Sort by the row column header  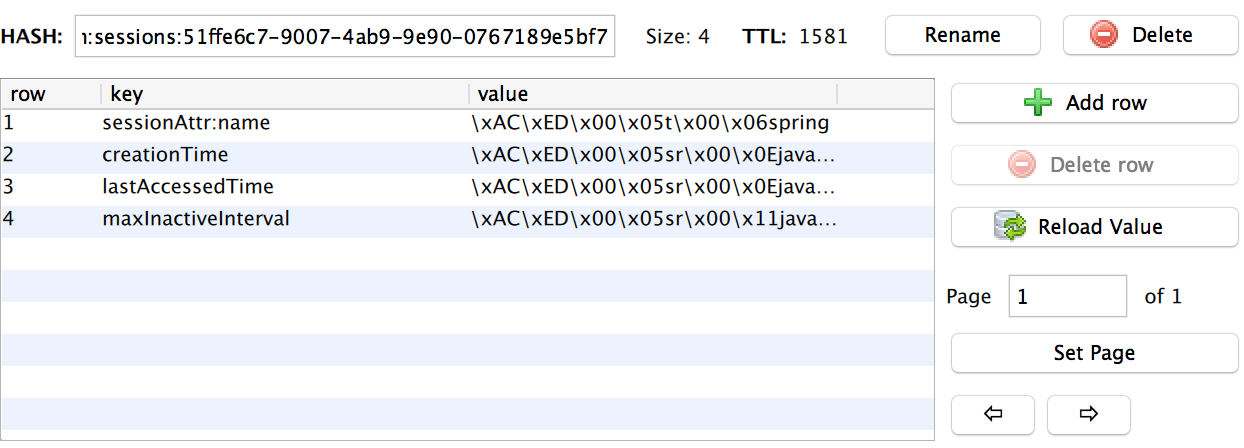[x=50, y=95]
